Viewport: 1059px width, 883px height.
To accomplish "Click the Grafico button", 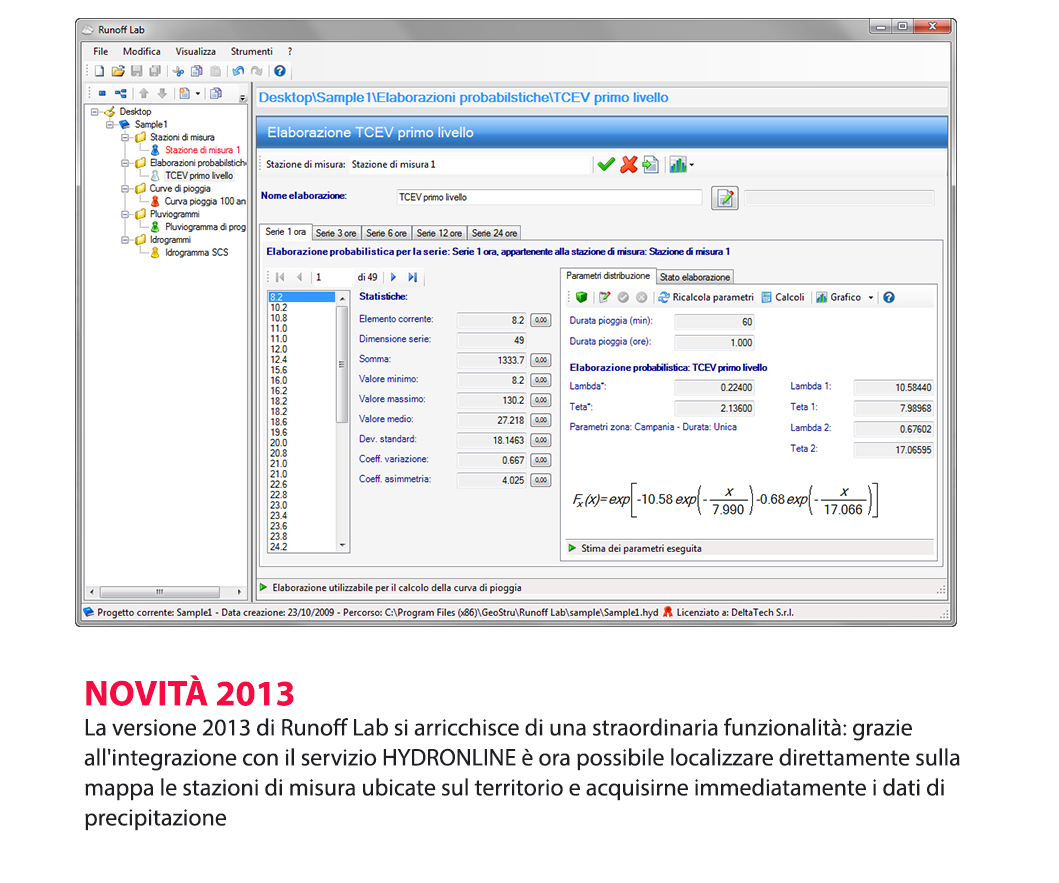I will [x=839, y=297].
